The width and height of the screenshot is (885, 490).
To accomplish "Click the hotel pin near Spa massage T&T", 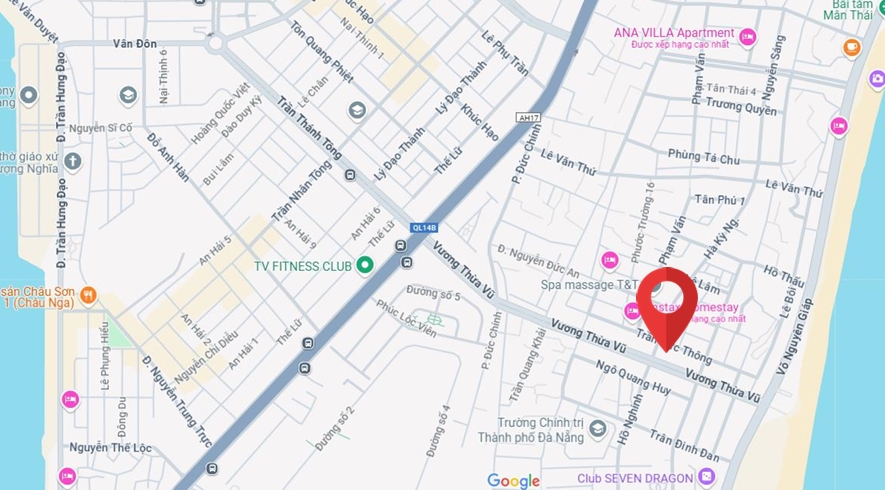I will (x=609, y=260).
